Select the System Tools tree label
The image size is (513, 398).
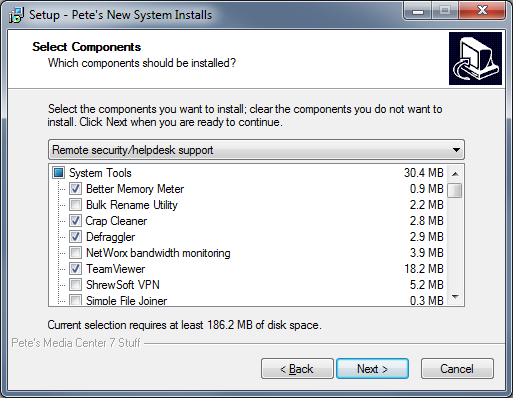[100, 173]
